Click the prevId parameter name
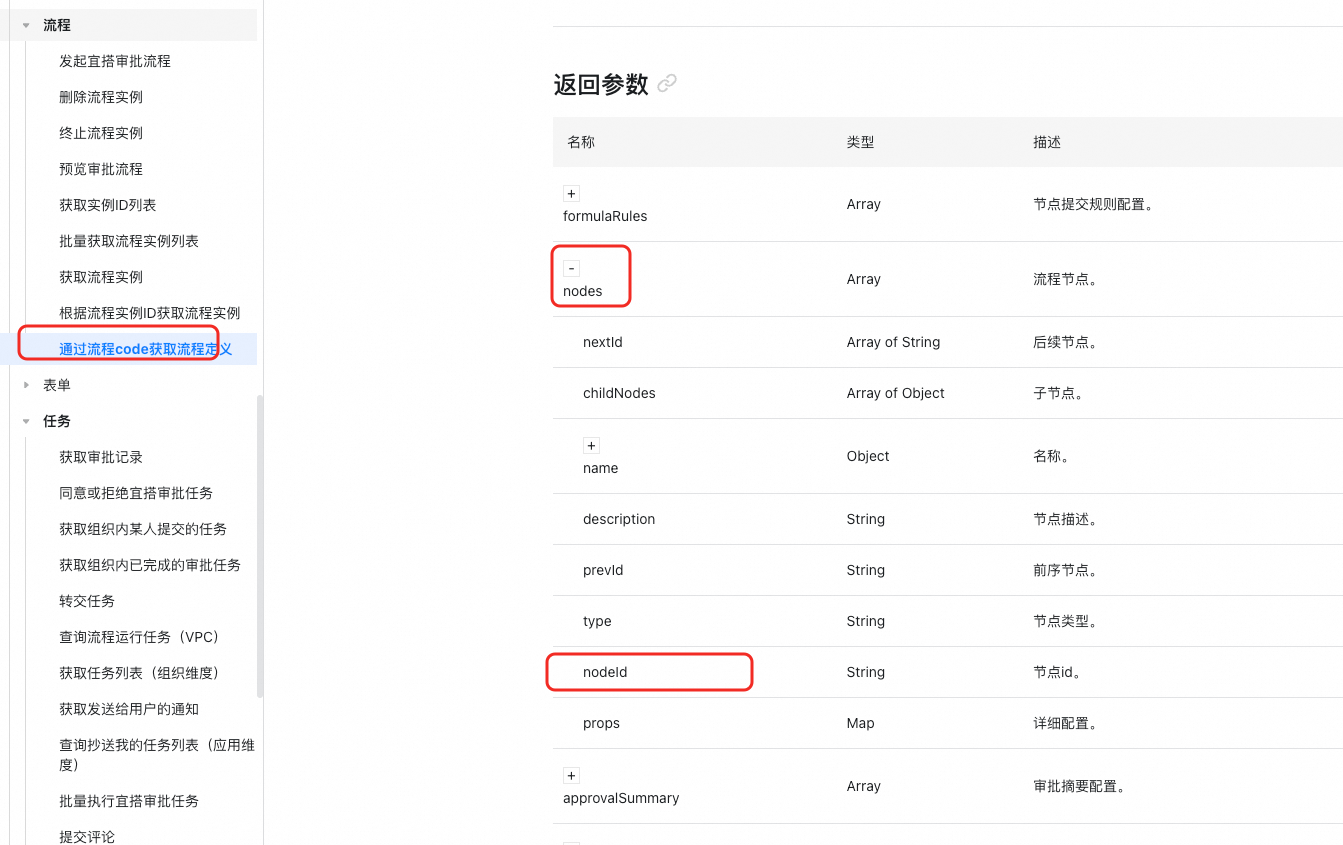Screen dimensions: 1343x845 pyautogui.click(x=603, y=570)
